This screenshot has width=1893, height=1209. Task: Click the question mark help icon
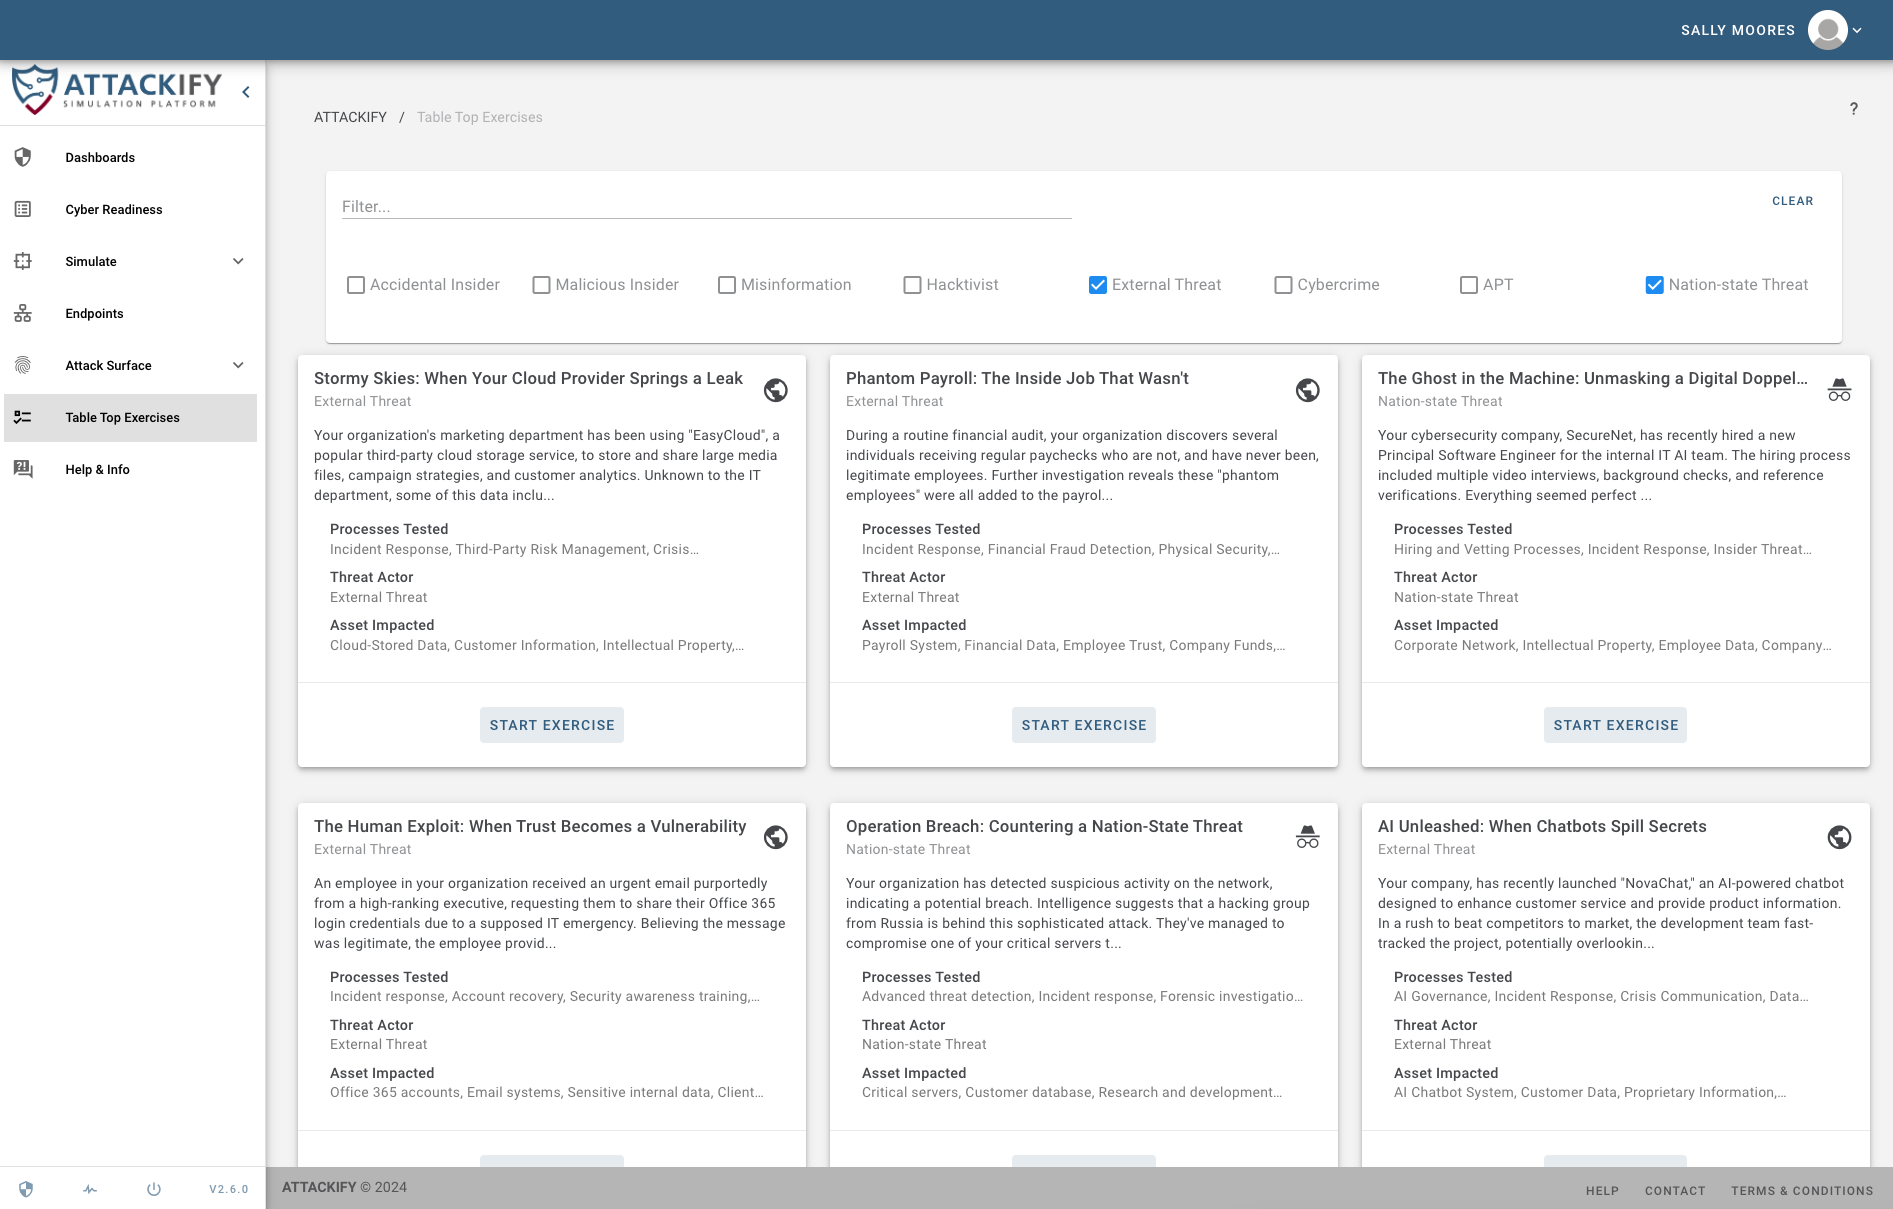1853,108
